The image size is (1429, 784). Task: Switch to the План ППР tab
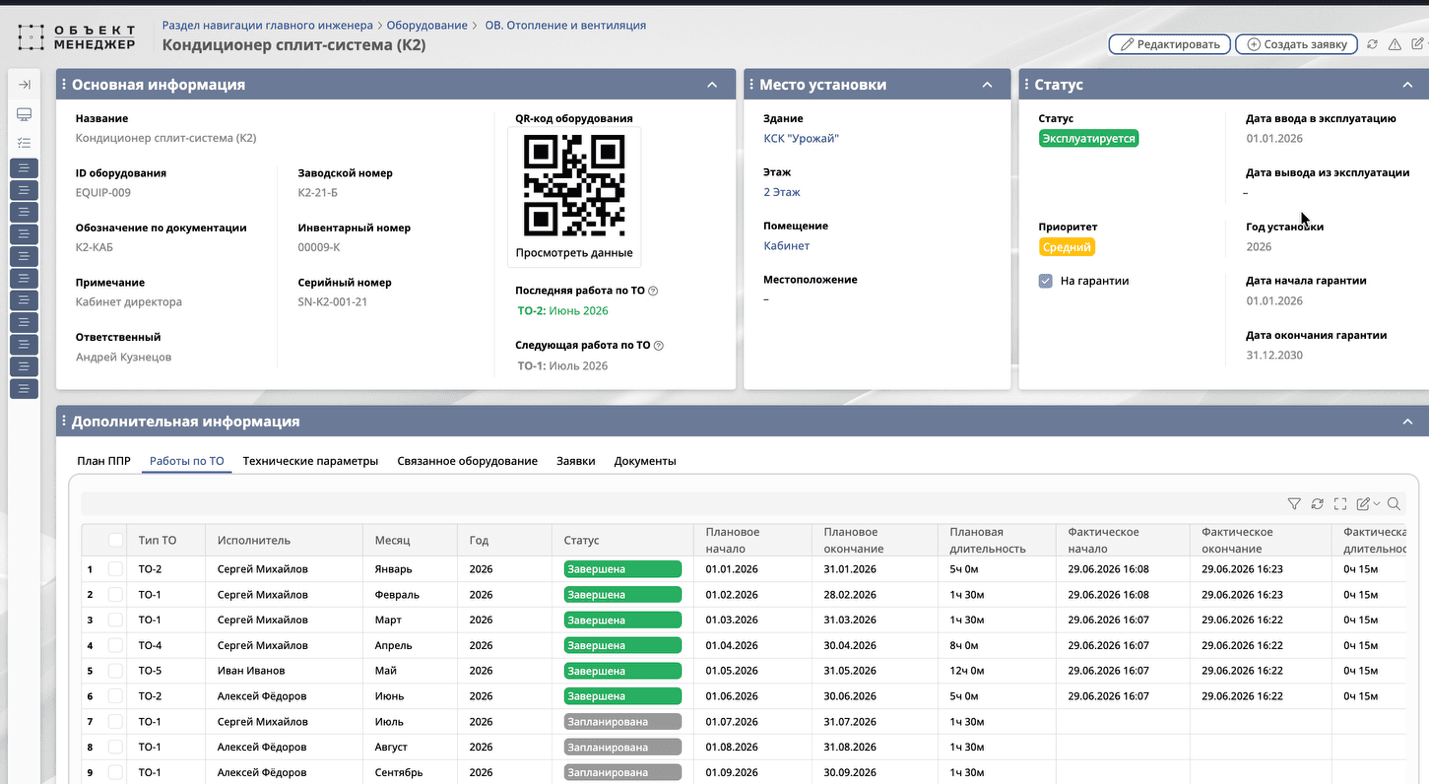(x=104, y=461)
